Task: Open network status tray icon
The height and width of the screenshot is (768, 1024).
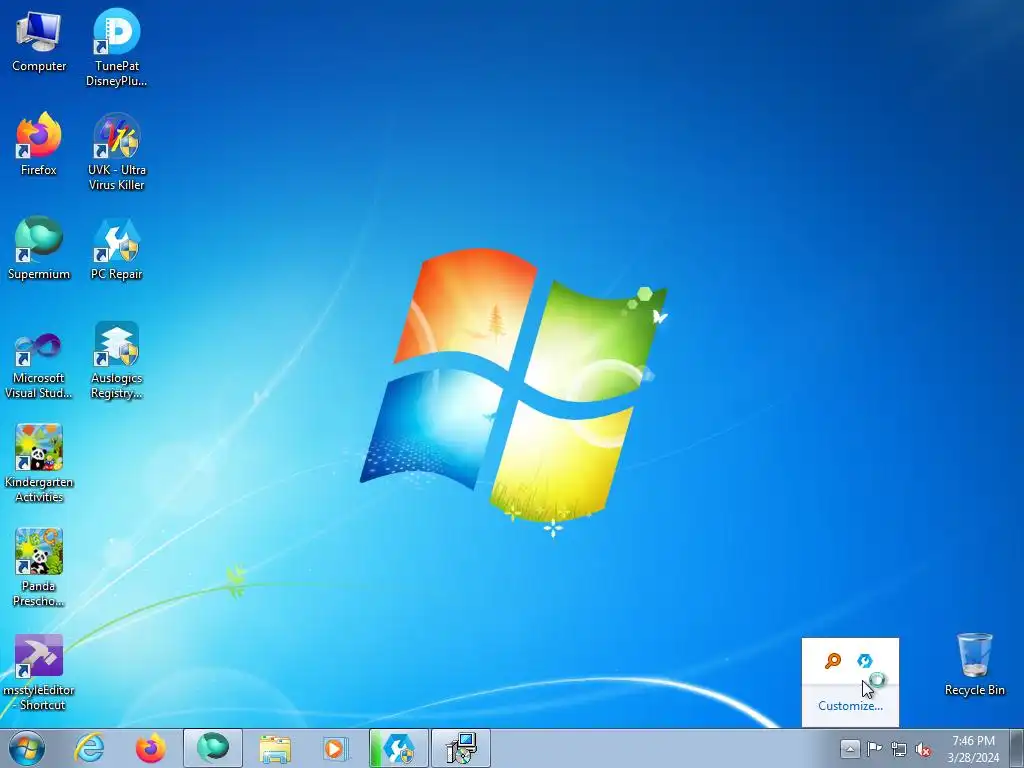Action: pos(899,749)
